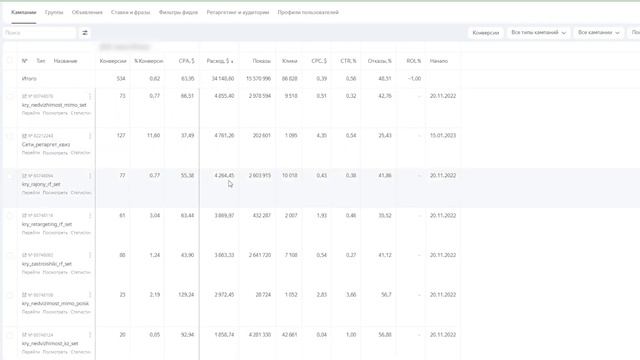Tick checkbox for kry_retargeting_rf_set campaign
640x360 pixels.
[x=10, y=216]
